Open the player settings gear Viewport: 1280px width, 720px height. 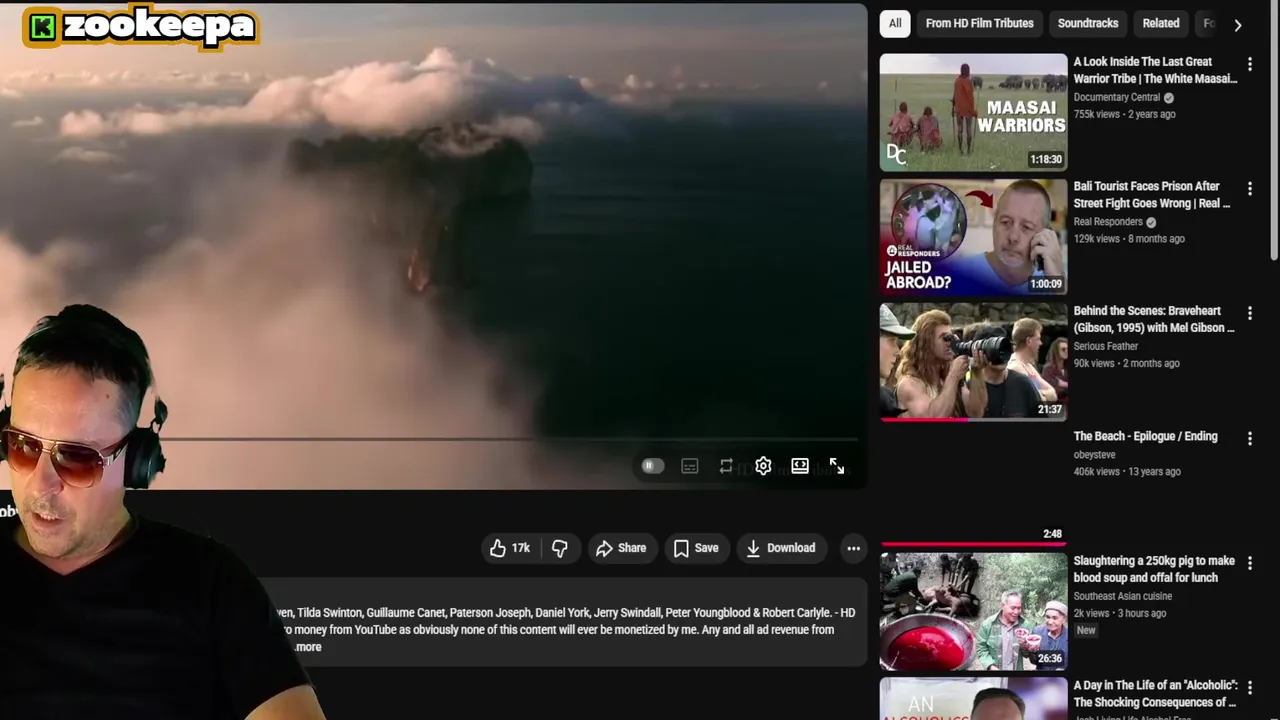763,466
